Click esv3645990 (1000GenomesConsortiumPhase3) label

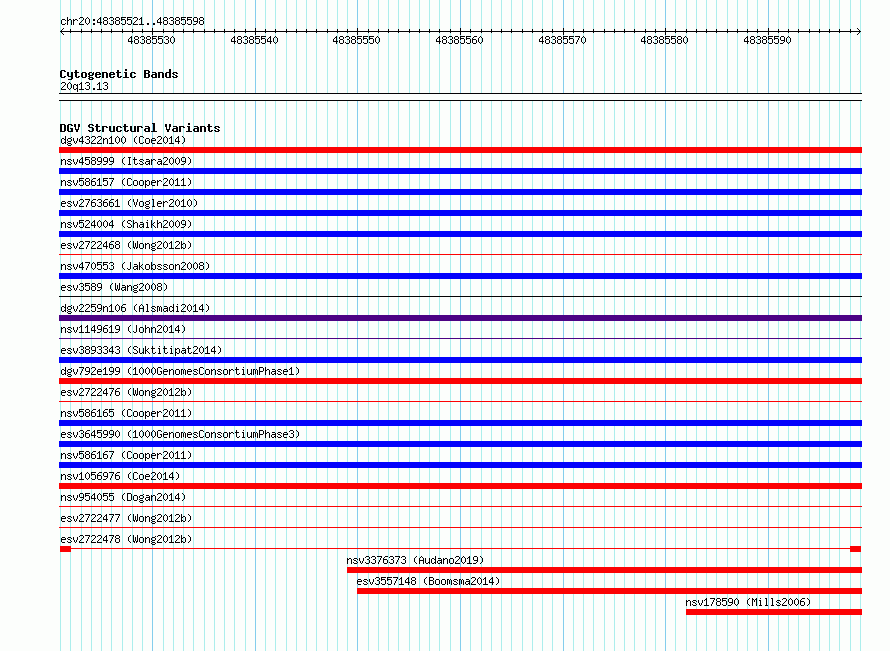click(x=180, y=434)
